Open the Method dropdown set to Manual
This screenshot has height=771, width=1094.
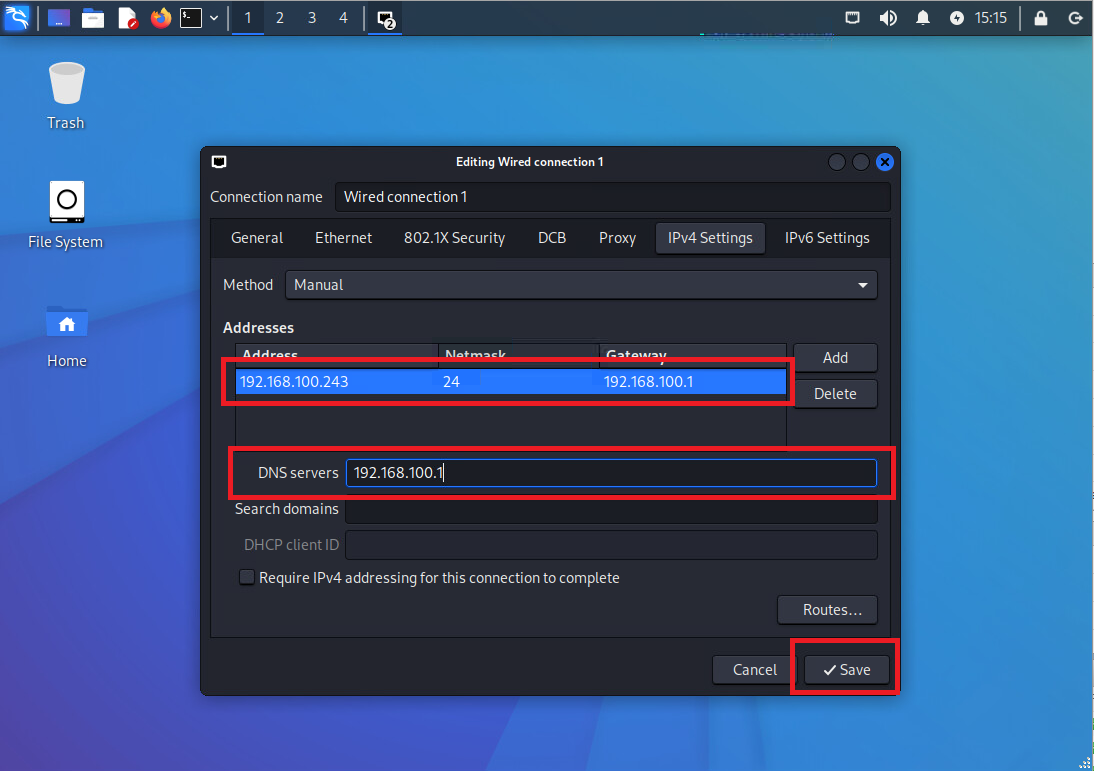point(581,285)
